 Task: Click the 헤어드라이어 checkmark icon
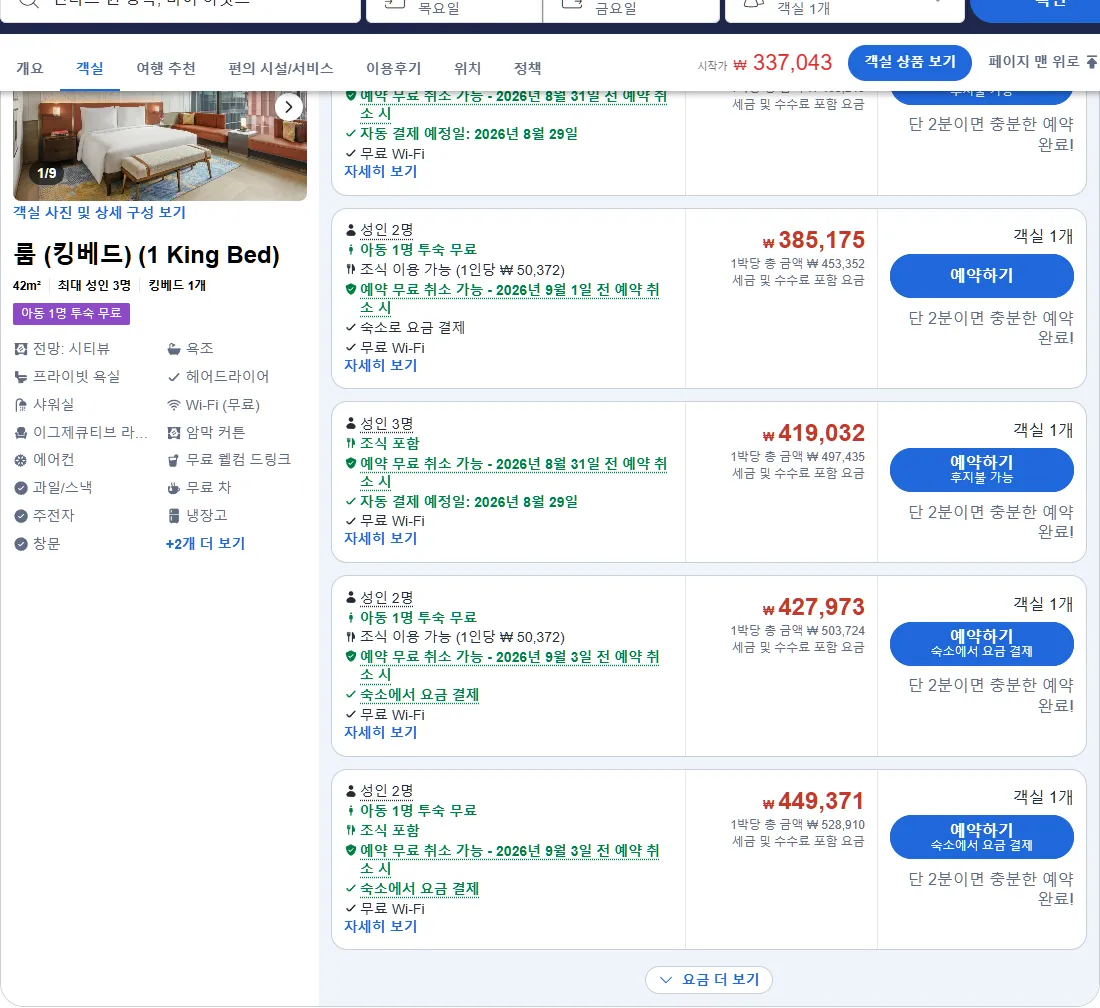click(174, 377)
